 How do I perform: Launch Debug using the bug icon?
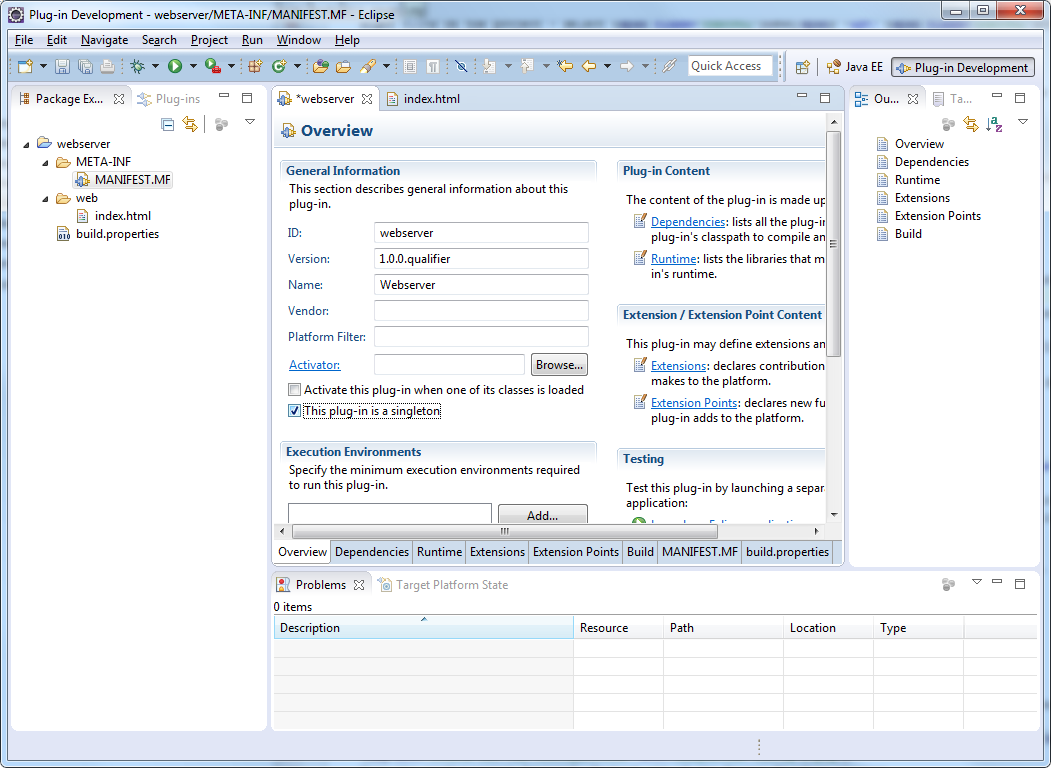(137, 66)
